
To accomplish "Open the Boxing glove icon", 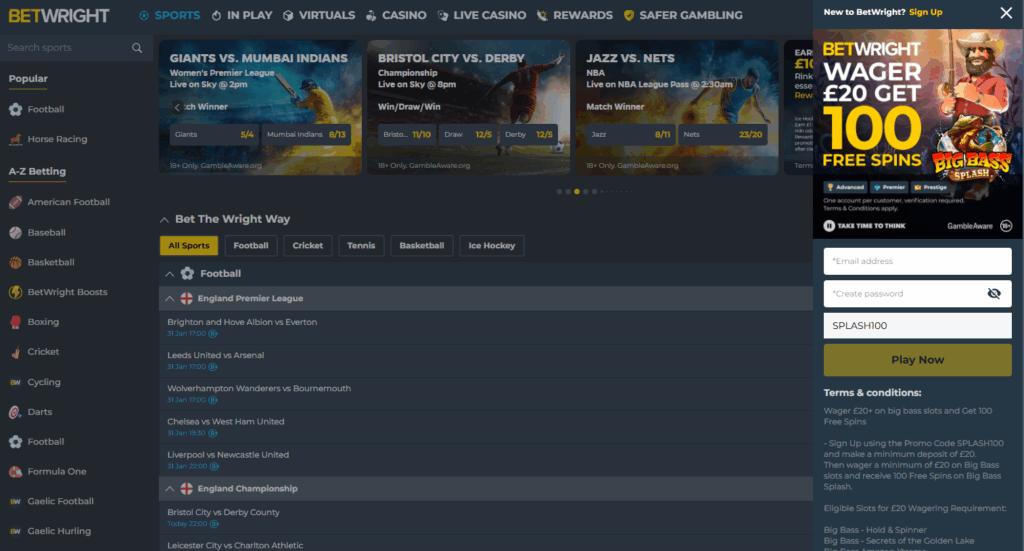I will [x=15, y=322].
